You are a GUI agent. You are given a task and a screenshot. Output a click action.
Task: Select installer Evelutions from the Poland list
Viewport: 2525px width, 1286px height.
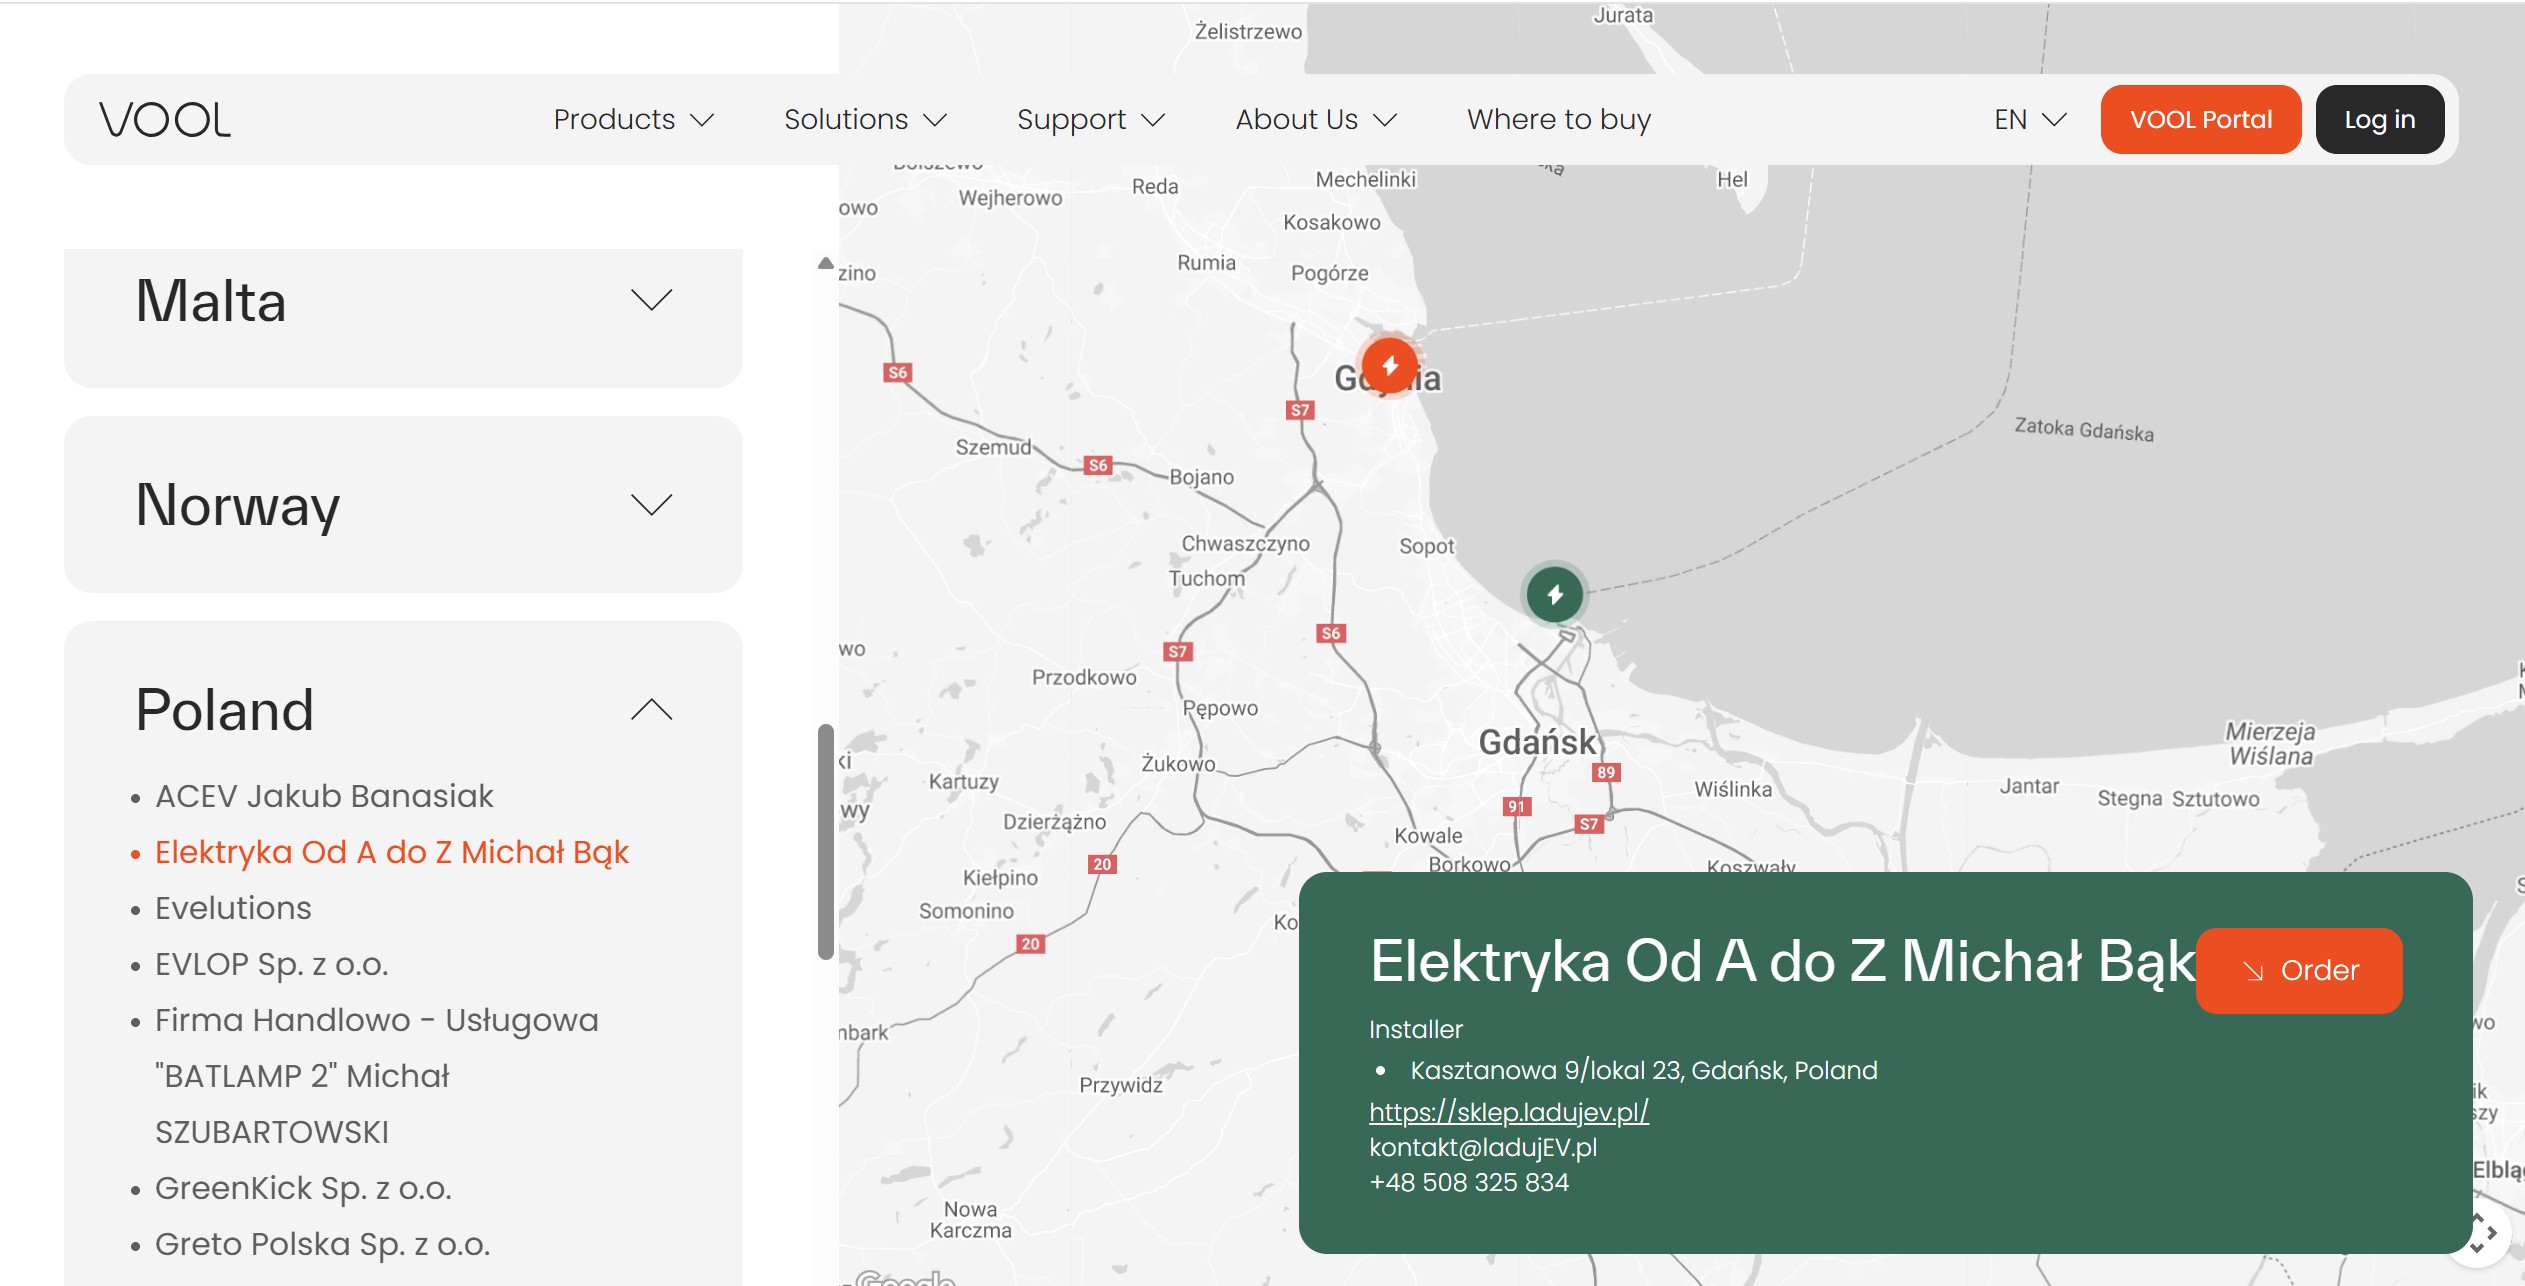click(233, 908)
